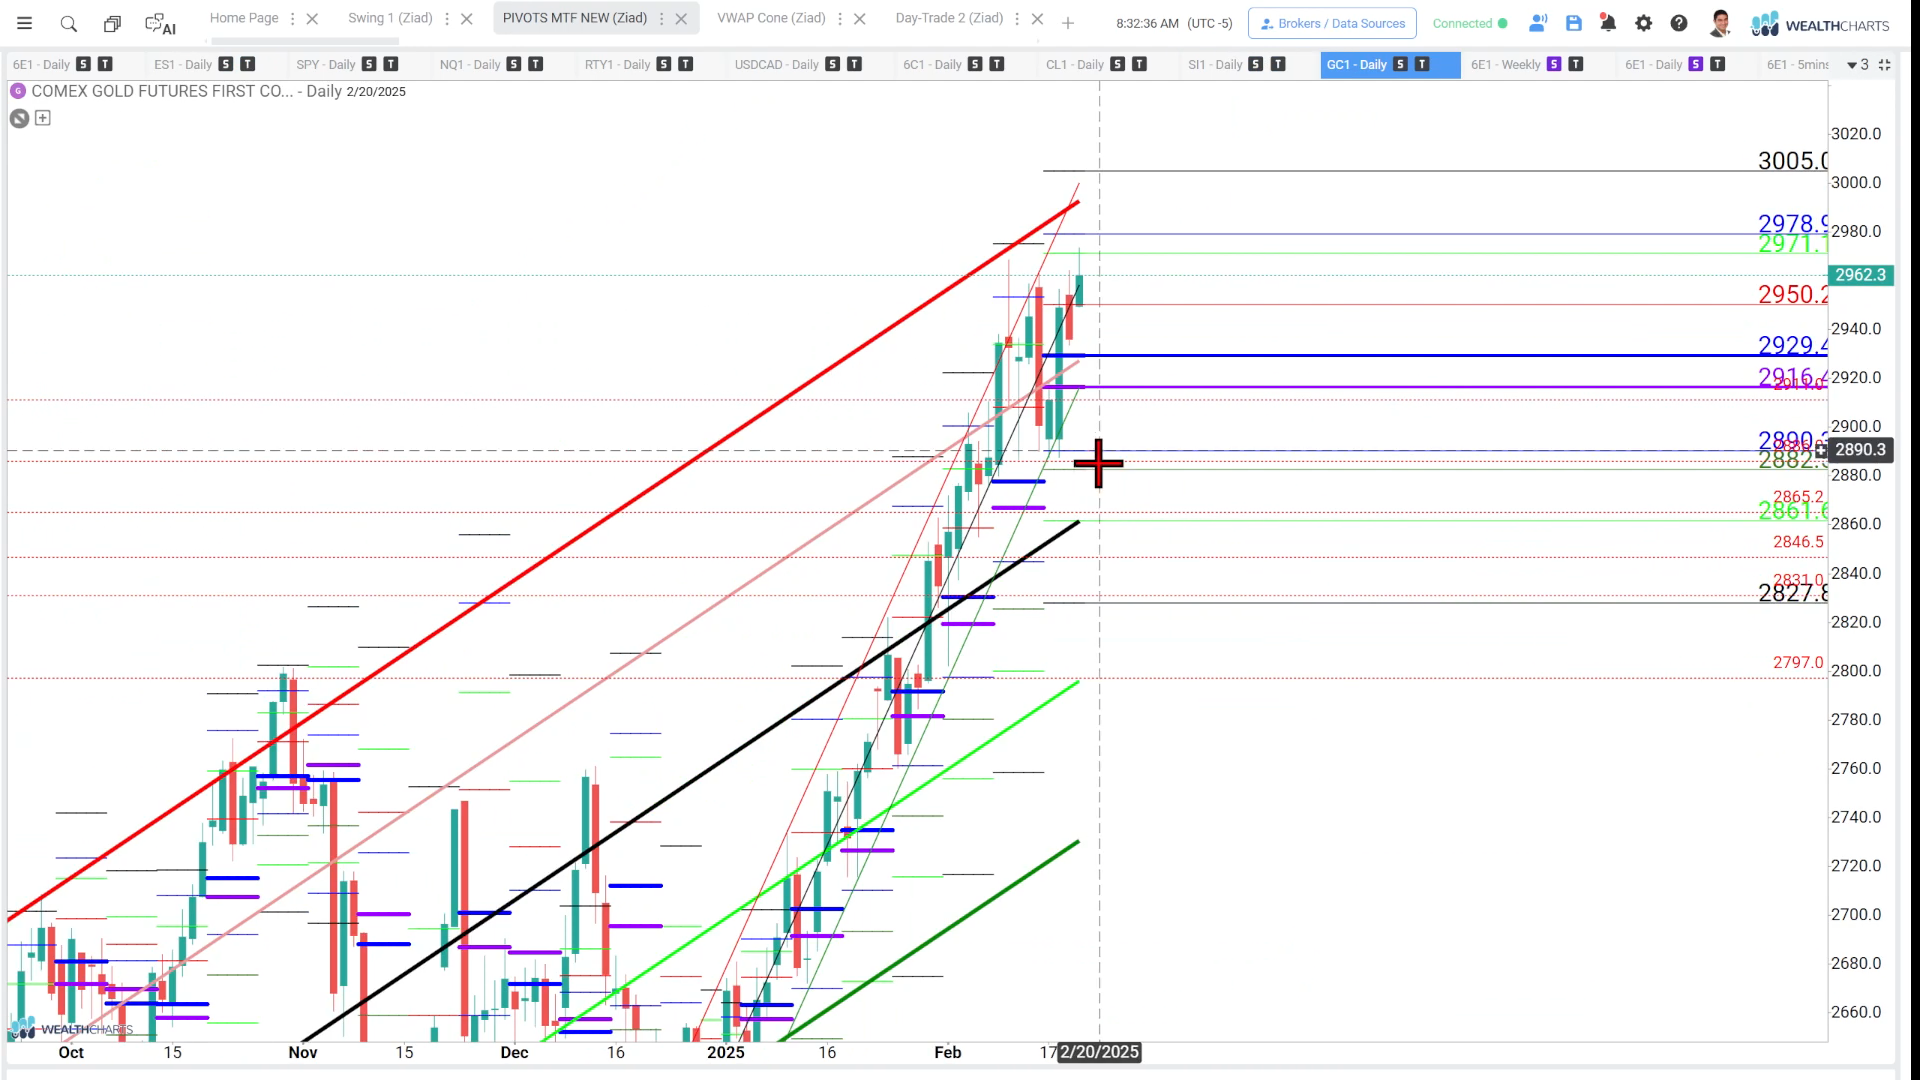Click the crosshair price label 2890.3

click(x=1860, y=450)
